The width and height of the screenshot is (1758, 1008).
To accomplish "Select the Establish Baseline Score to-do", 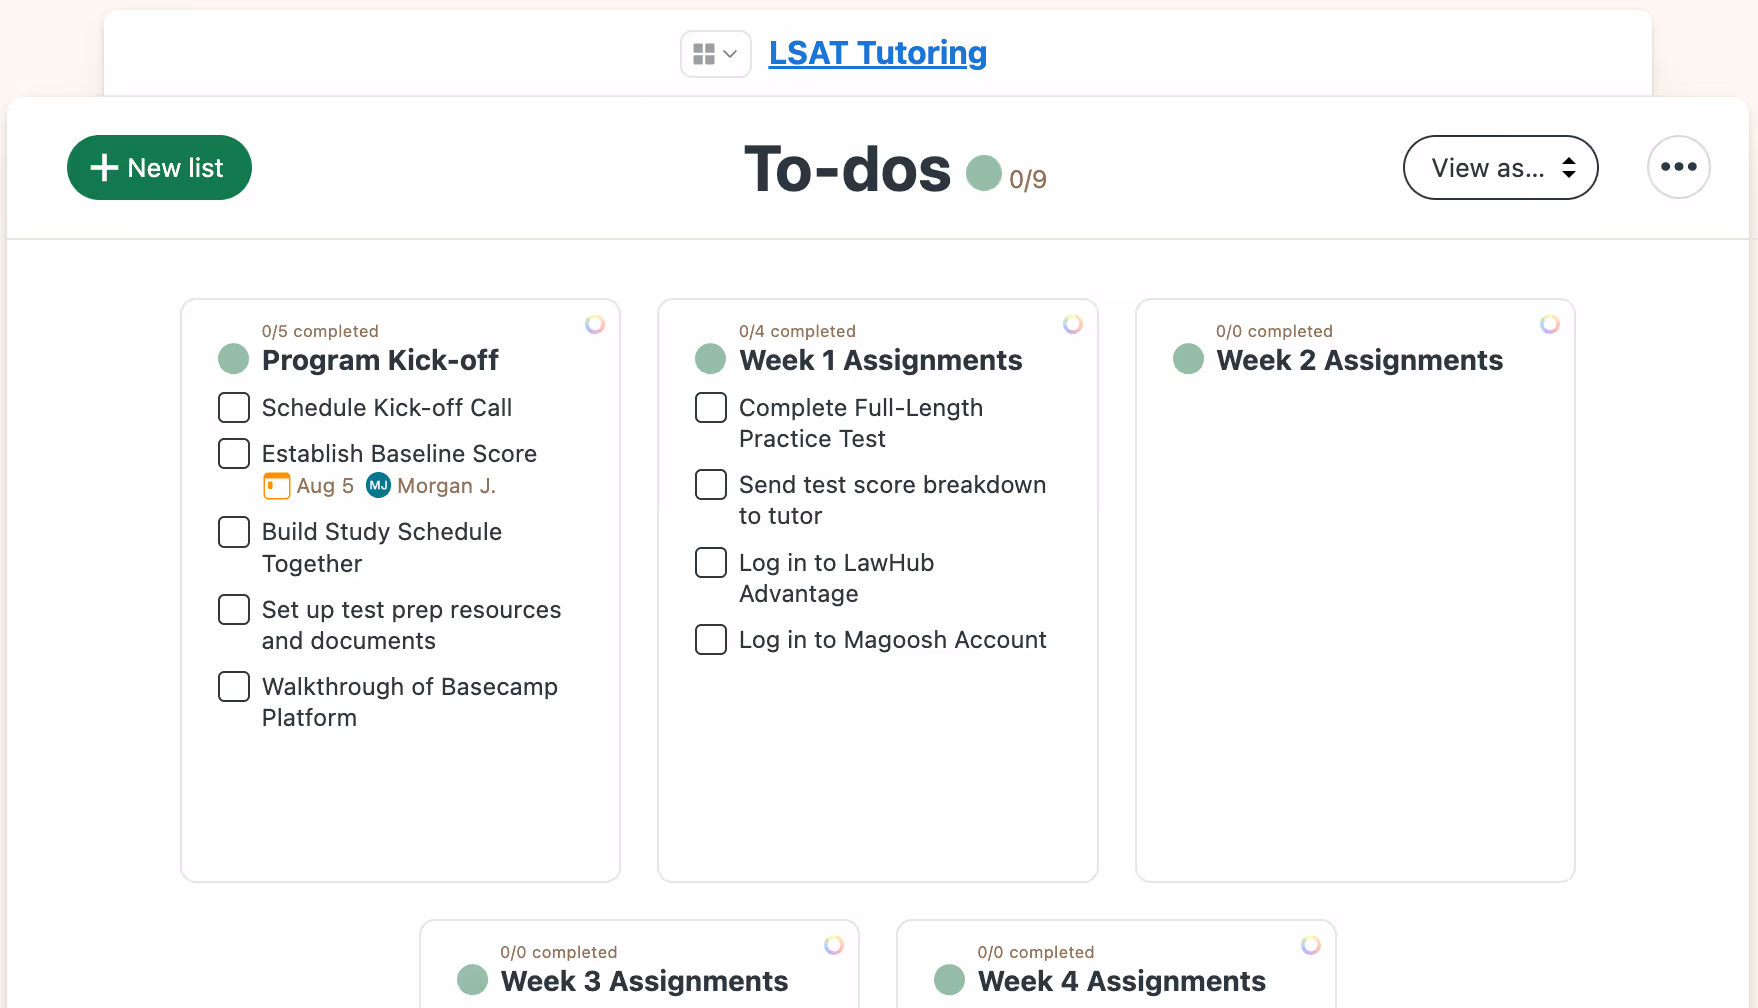I will (x=398, y=453).
